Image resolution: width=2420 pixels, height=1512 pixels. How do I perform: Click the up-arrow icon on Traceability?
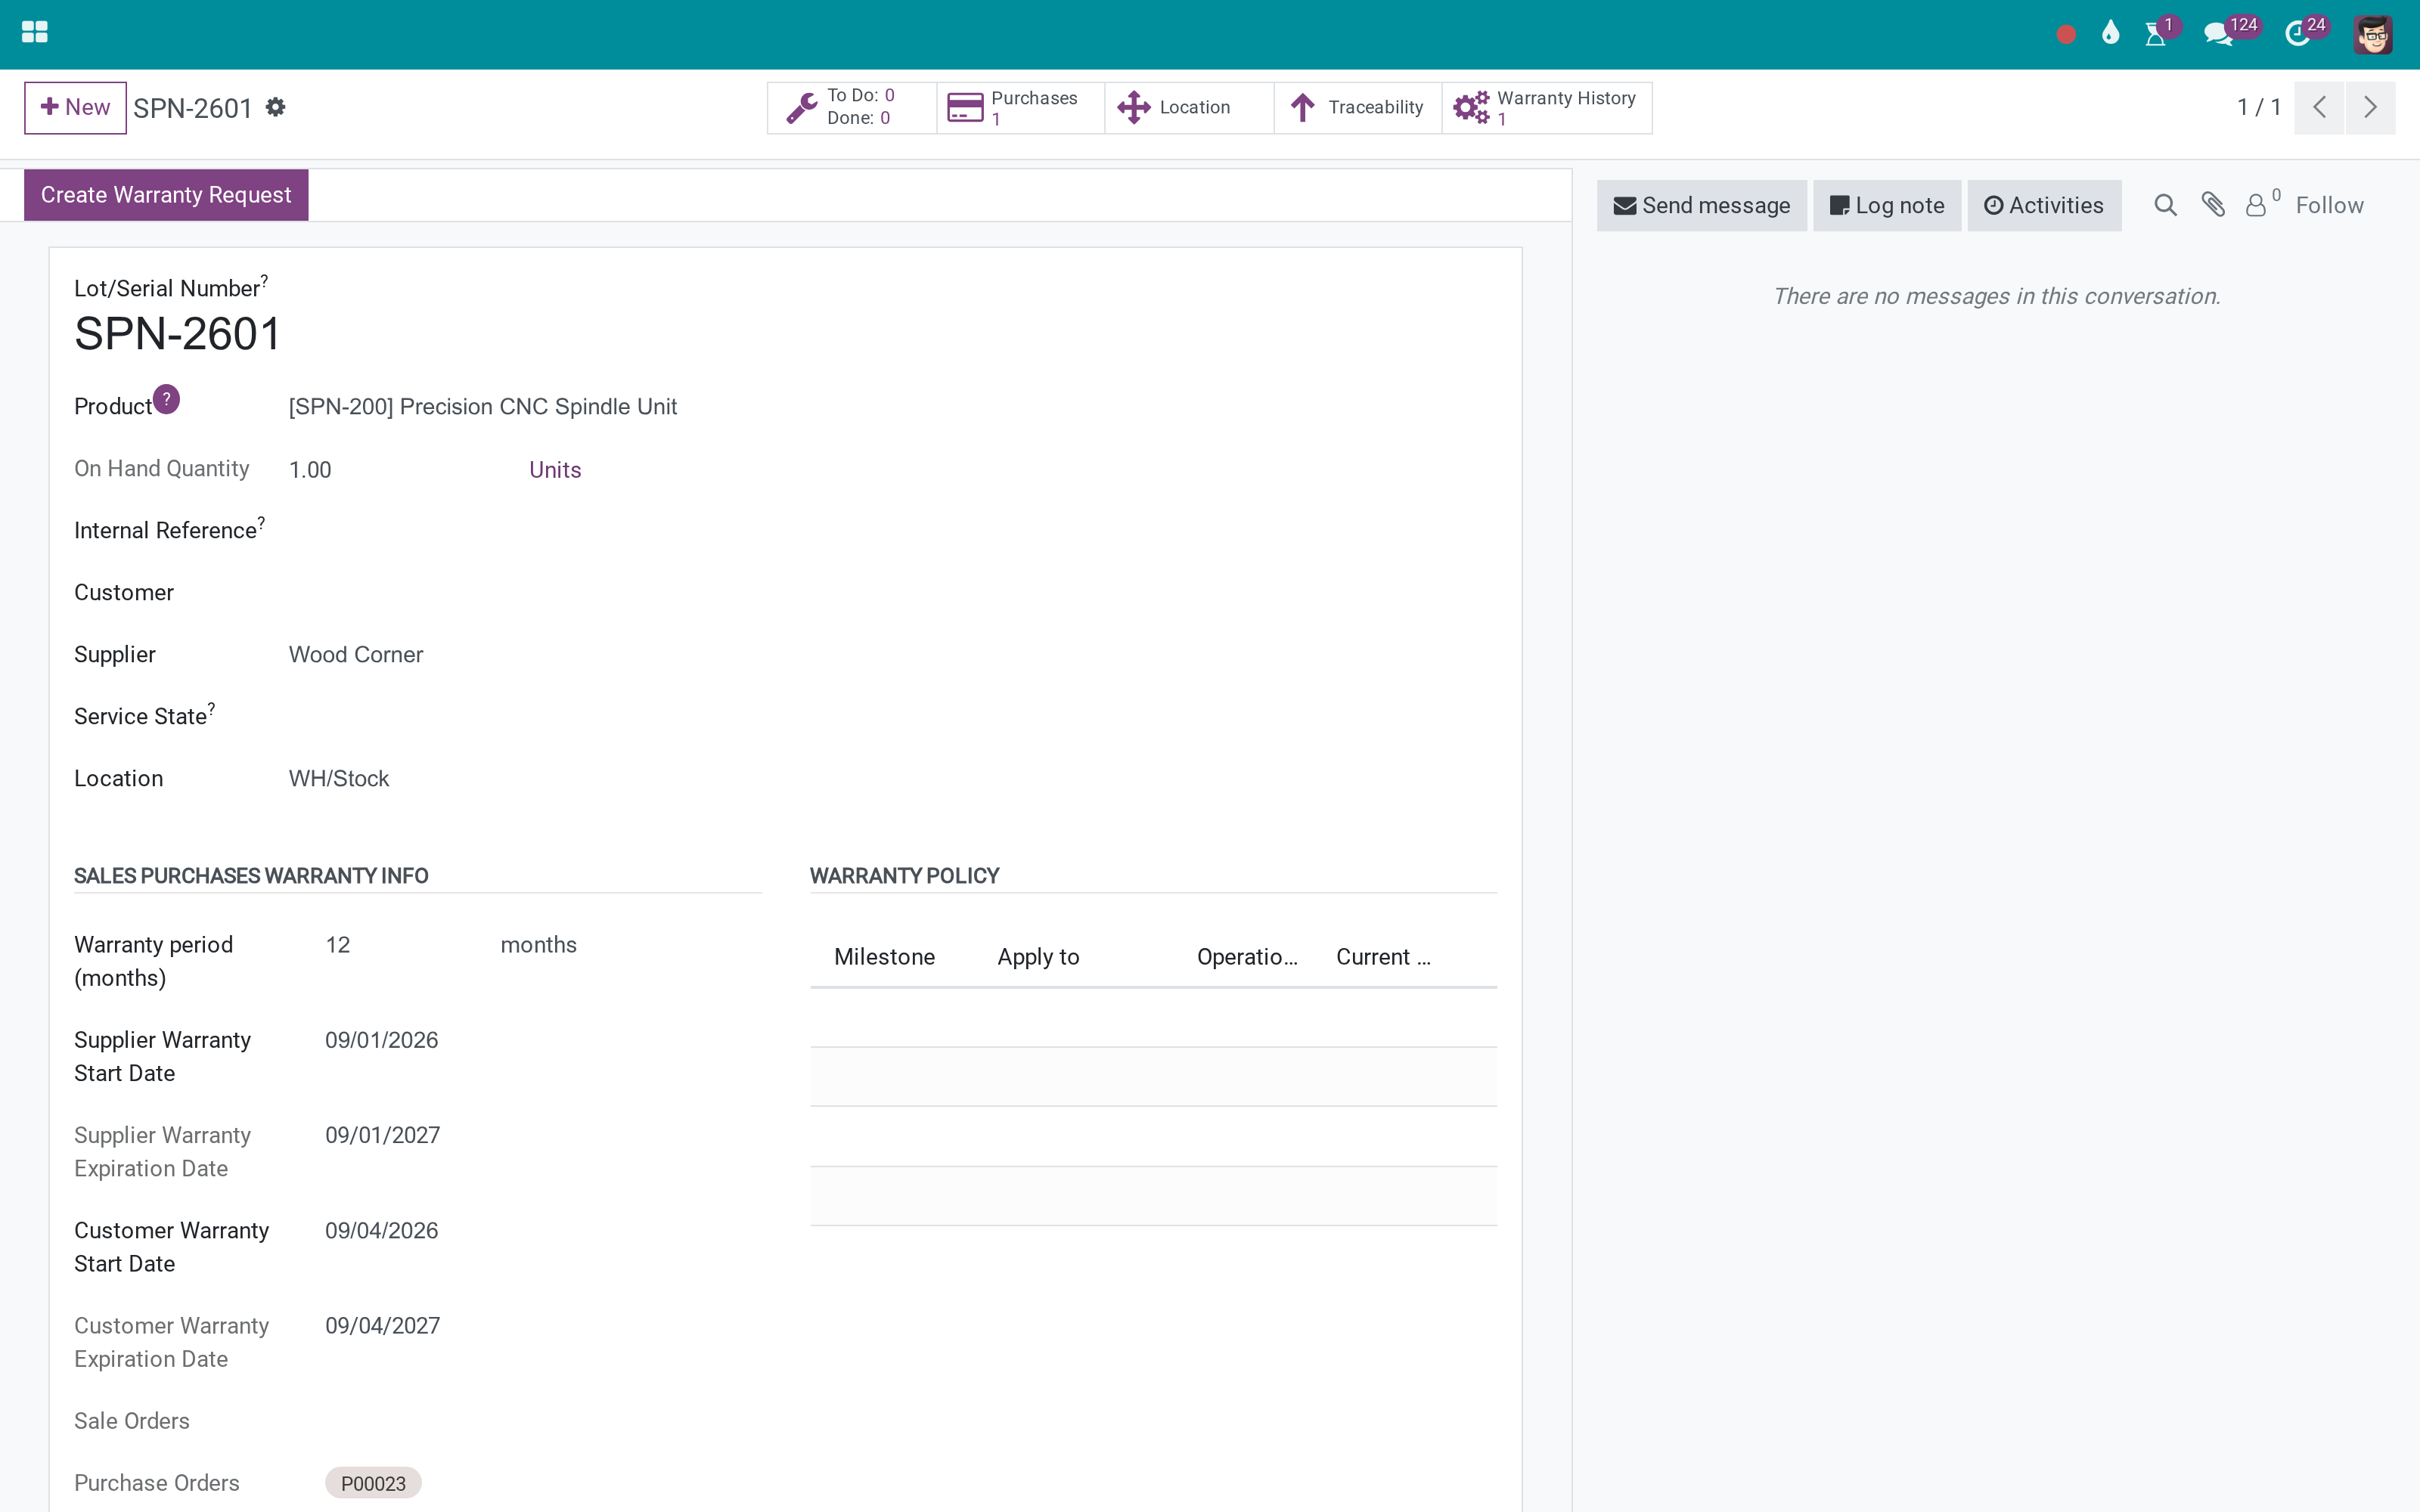coord(1302,107)
